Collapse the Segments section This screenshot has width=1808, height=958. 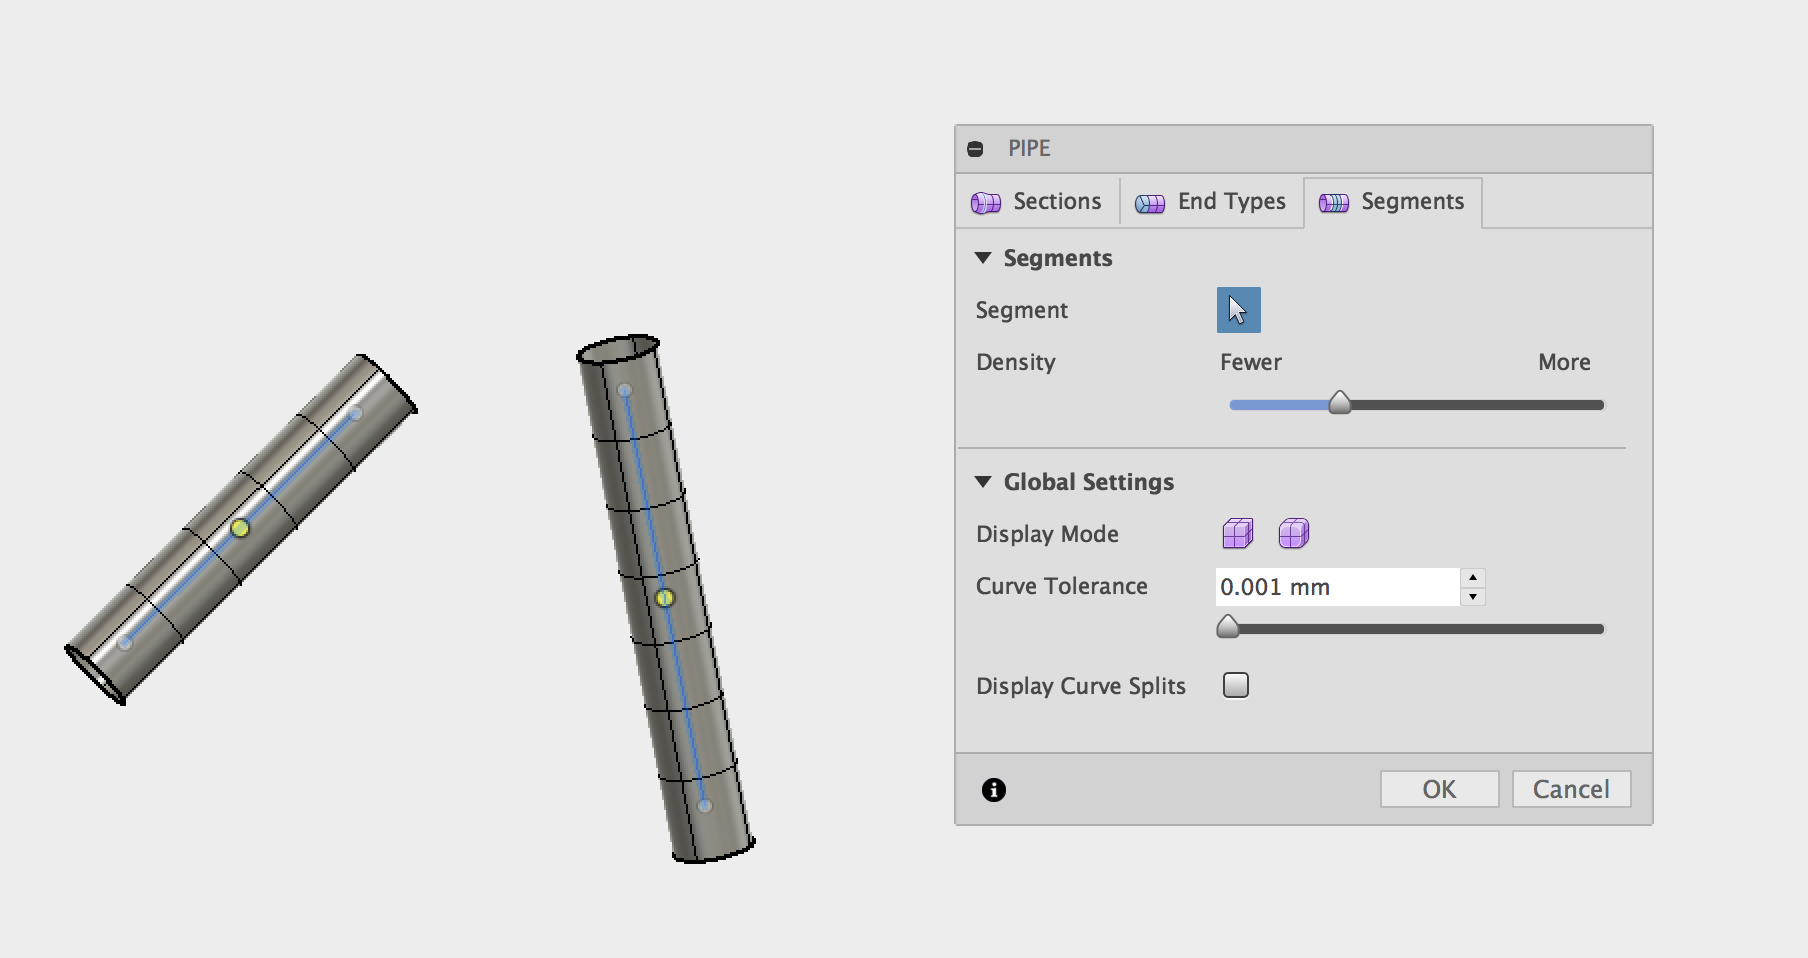[981, 257]
